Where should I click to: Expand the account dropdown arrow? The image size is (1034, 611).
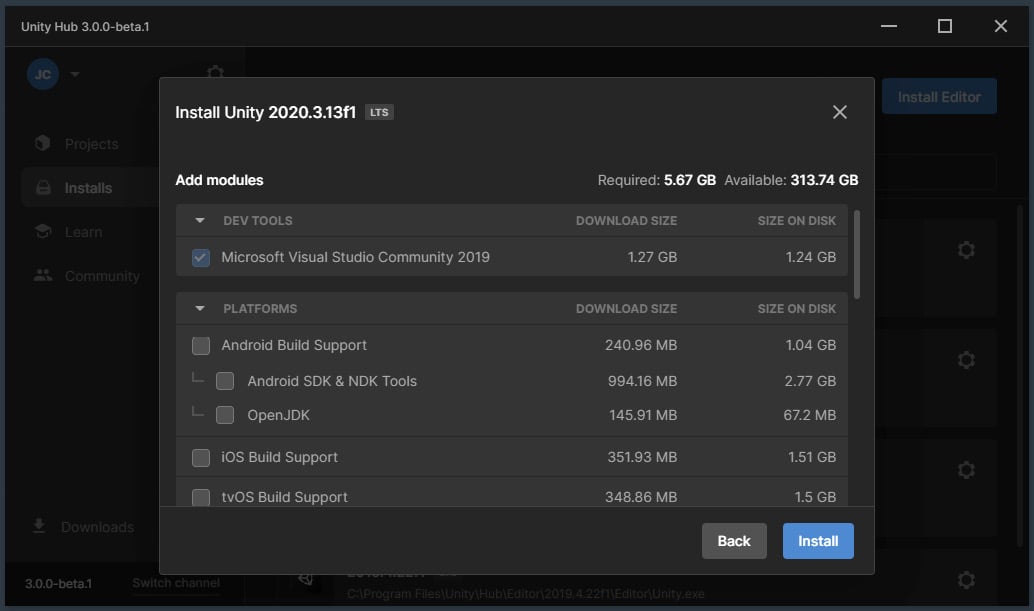pos(75,74)
